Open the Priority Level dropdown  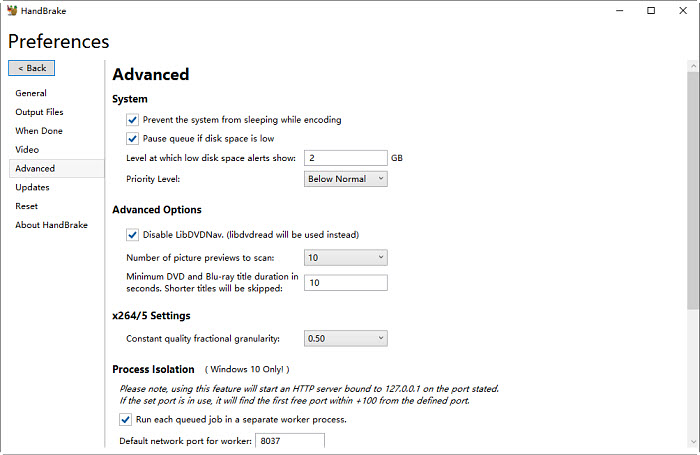346,179
